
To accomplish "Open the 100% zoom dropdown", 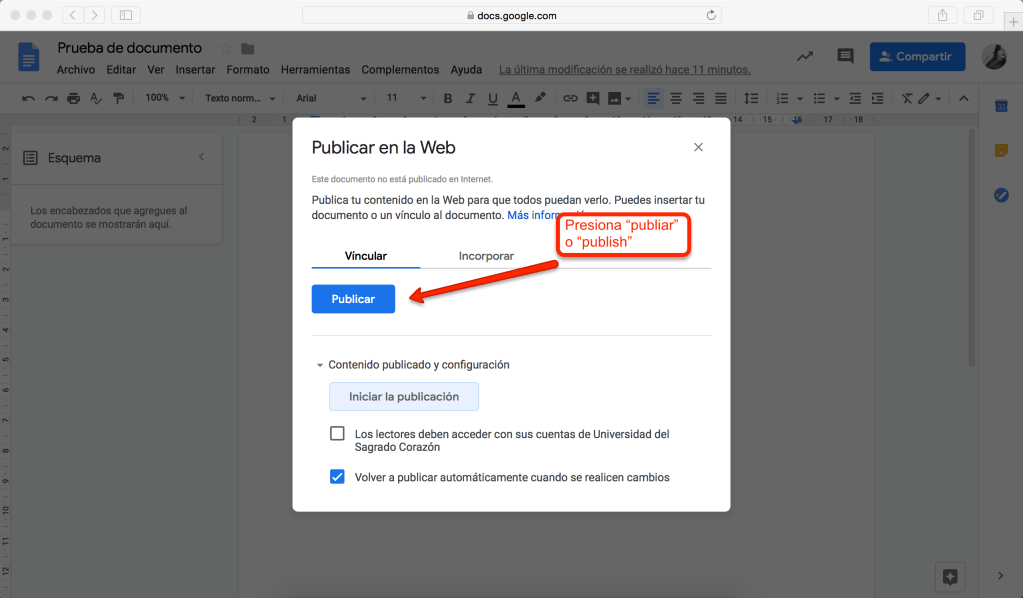I will [x=165, y=98].
